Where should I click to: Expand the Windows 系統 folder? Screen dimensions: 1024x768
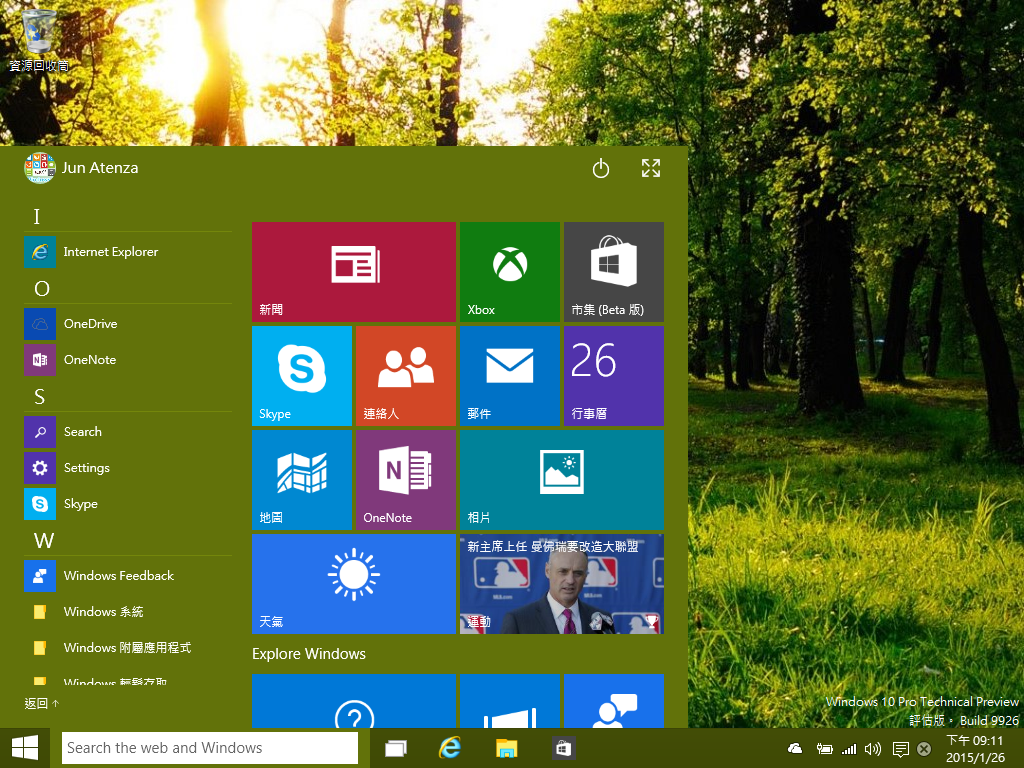tap(128, 612)
